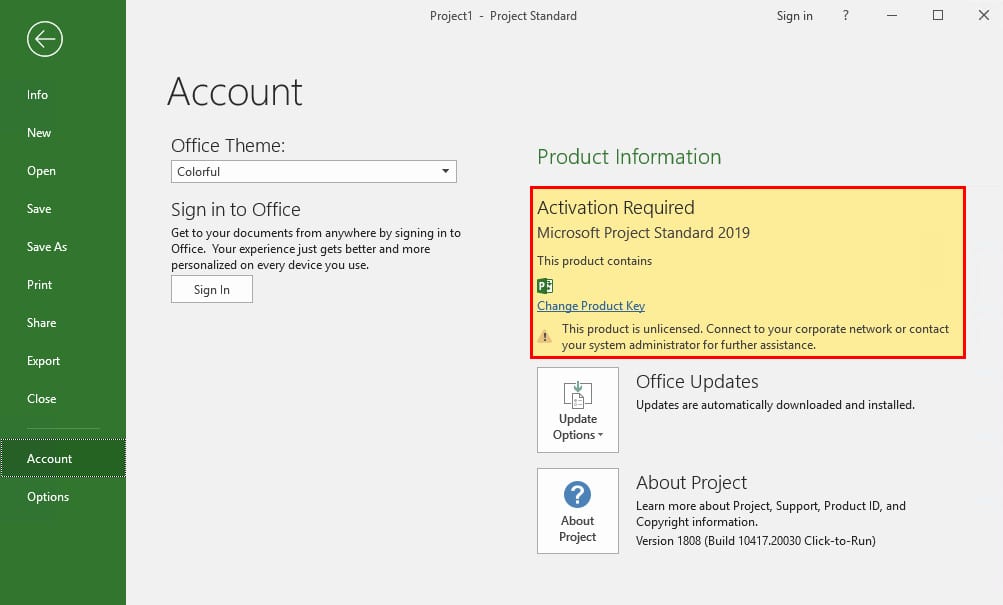Click the back arrow circle icon
The height and width of the screenshot is (605, 1003).
tap(45, 39)
